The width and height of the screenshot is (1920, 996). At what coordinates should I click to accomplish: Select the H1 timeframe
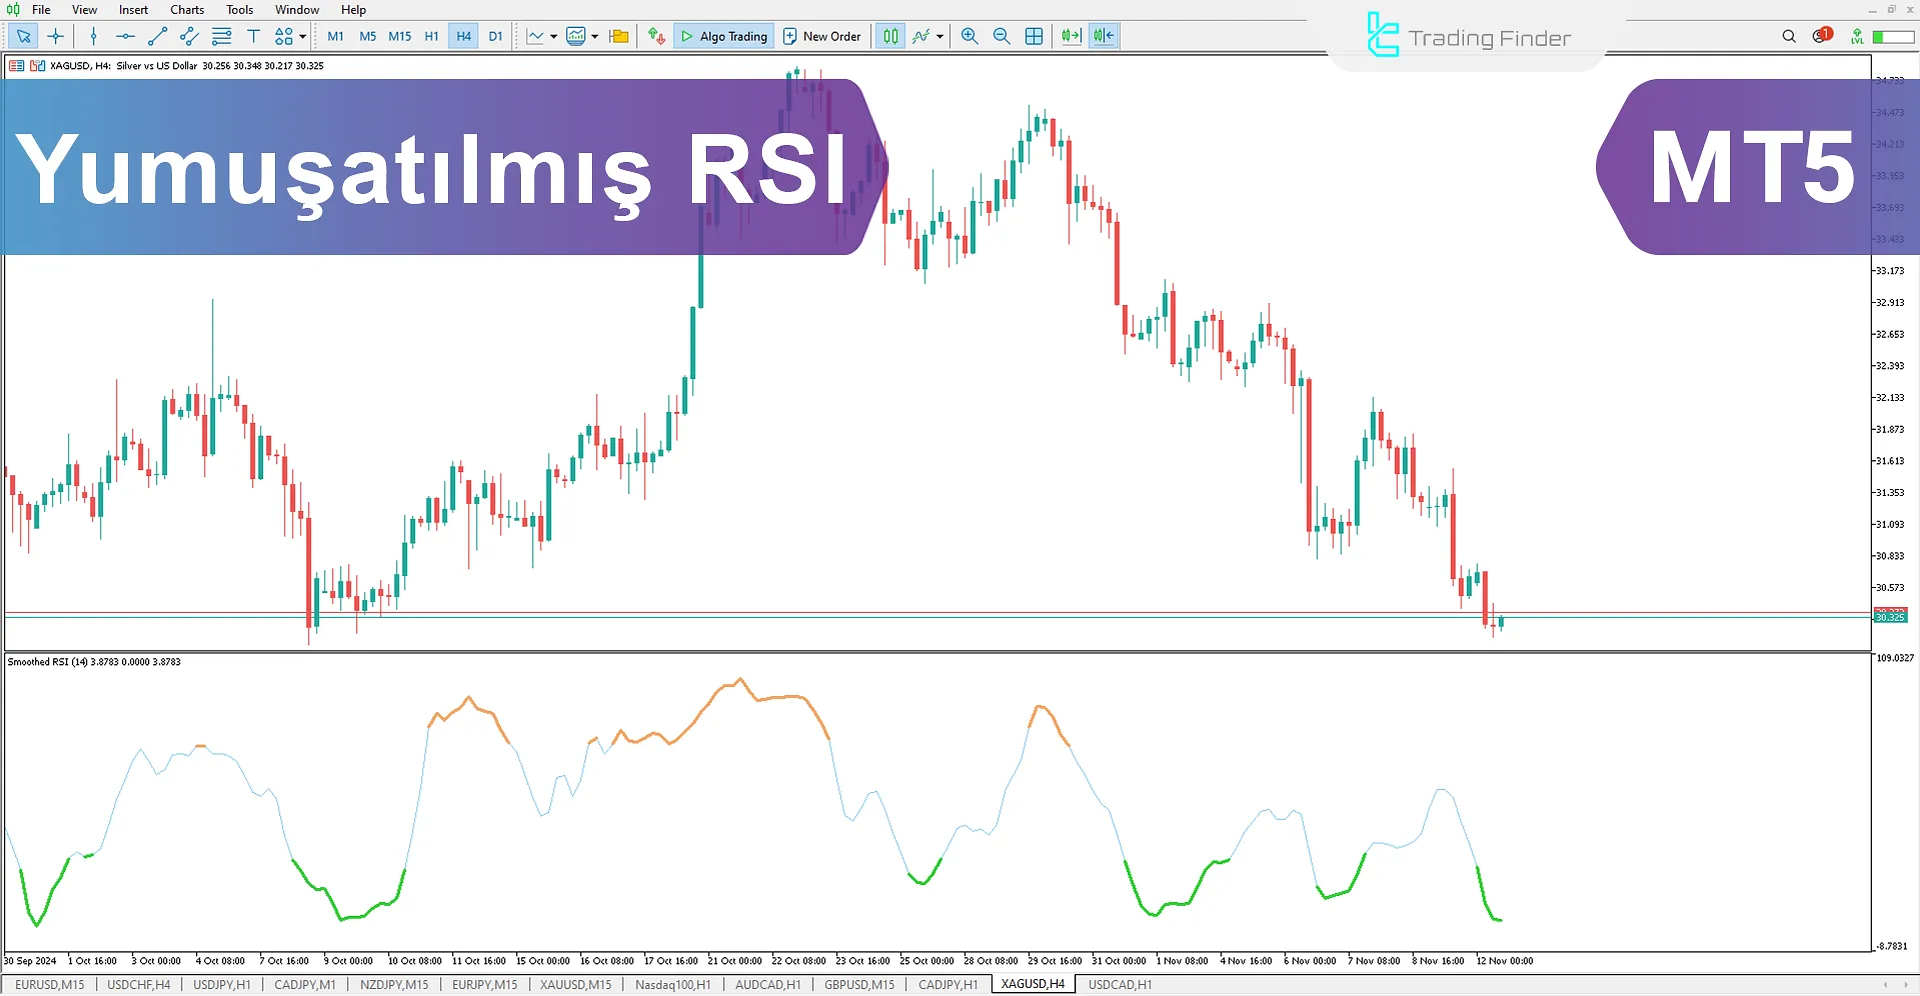point(431,36)
